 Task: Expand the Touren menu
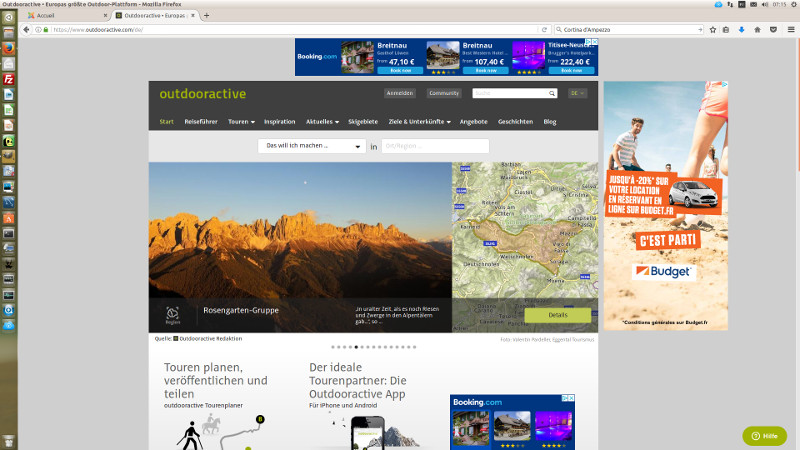241,122
